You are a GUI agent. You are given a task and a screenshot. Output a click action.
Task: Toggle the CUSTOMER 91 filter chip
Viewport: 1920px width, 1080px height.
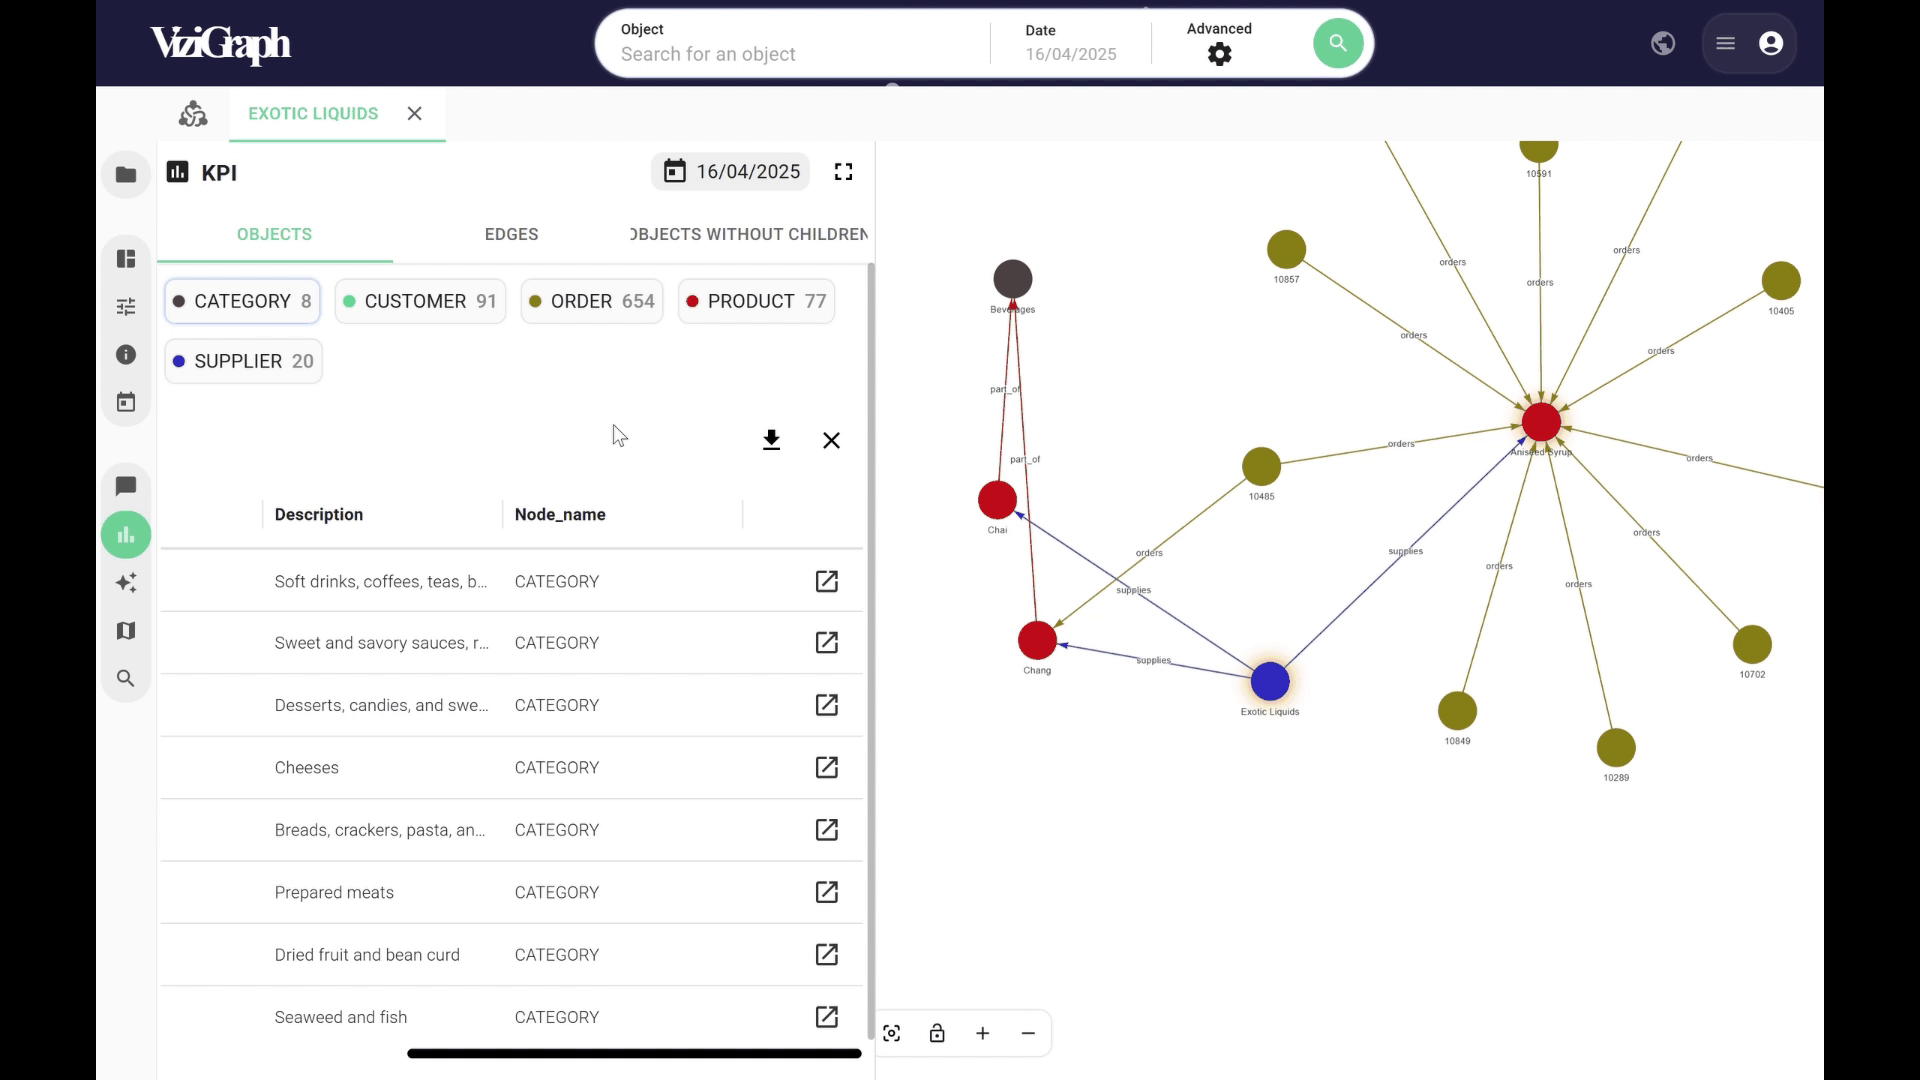tap(419, 301)
